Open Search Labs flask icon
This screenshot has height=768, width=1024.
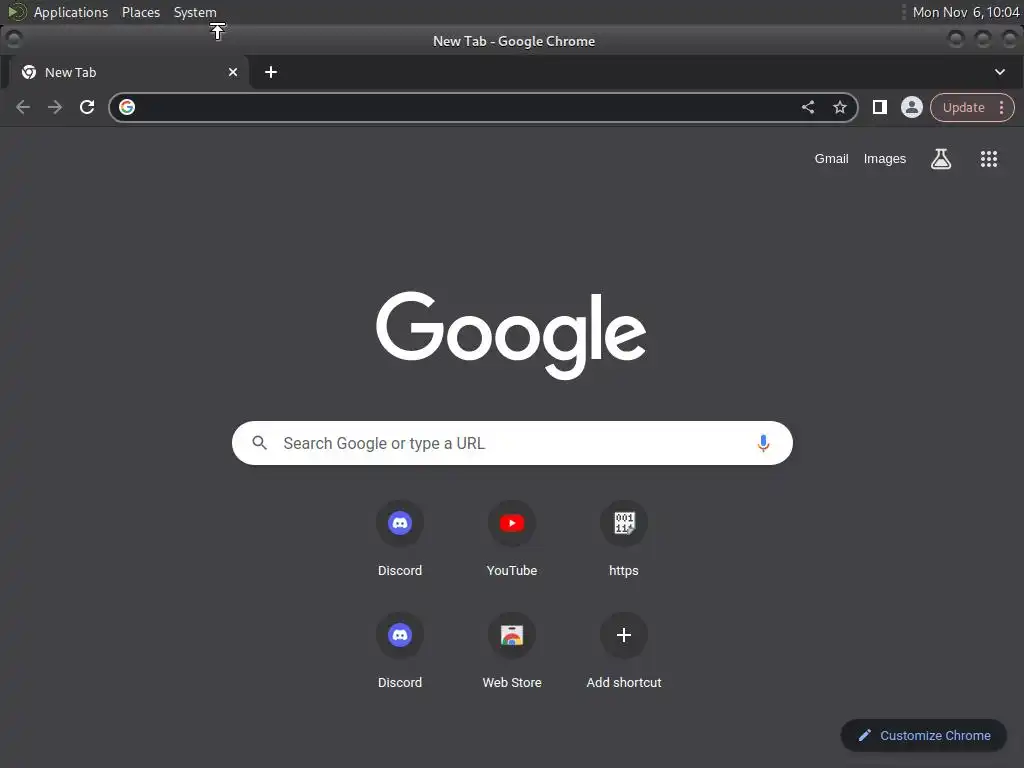click(940, 159)
